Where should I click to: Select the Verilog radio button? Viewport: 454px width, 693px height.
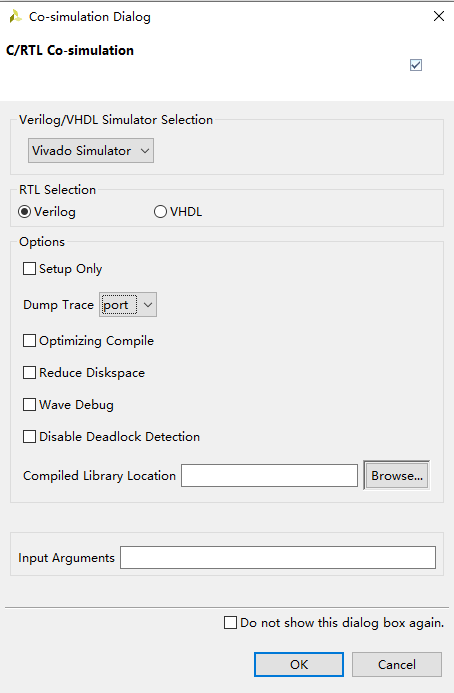[x=25, y=212]
